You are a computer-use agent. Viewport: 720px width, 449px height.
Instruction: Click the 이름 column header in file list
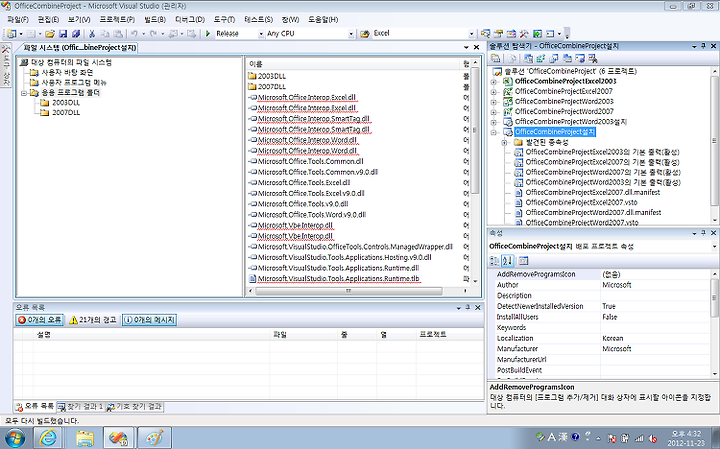(x=352, y=64)
